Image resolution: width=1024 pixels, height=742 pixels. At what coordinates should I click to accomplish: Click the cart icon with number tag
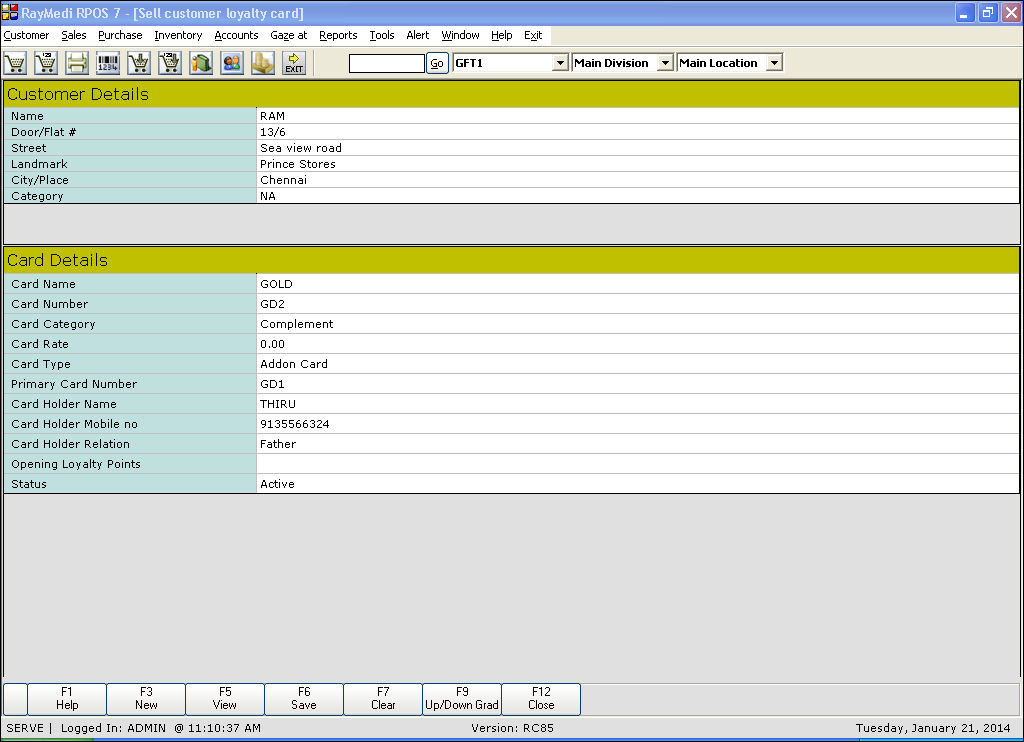[x=46, y=63]
